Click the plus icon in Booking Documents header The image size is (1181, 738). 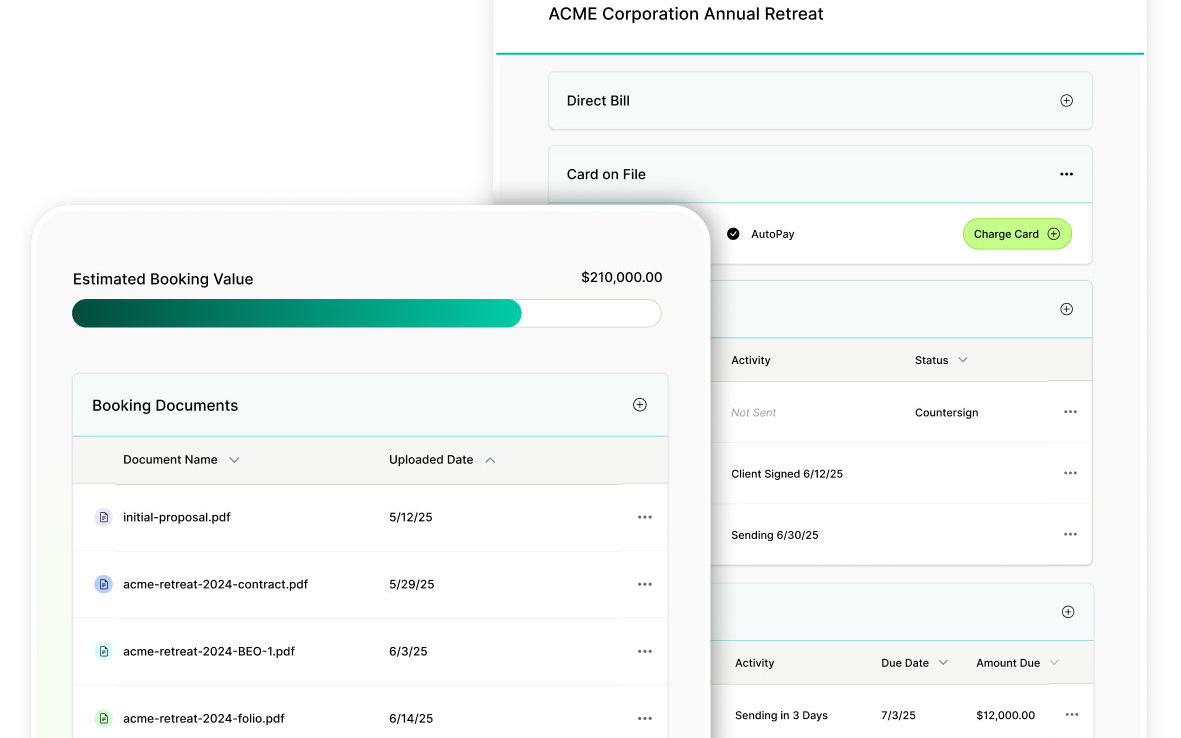pyautogui.click(x=640, y=405)
